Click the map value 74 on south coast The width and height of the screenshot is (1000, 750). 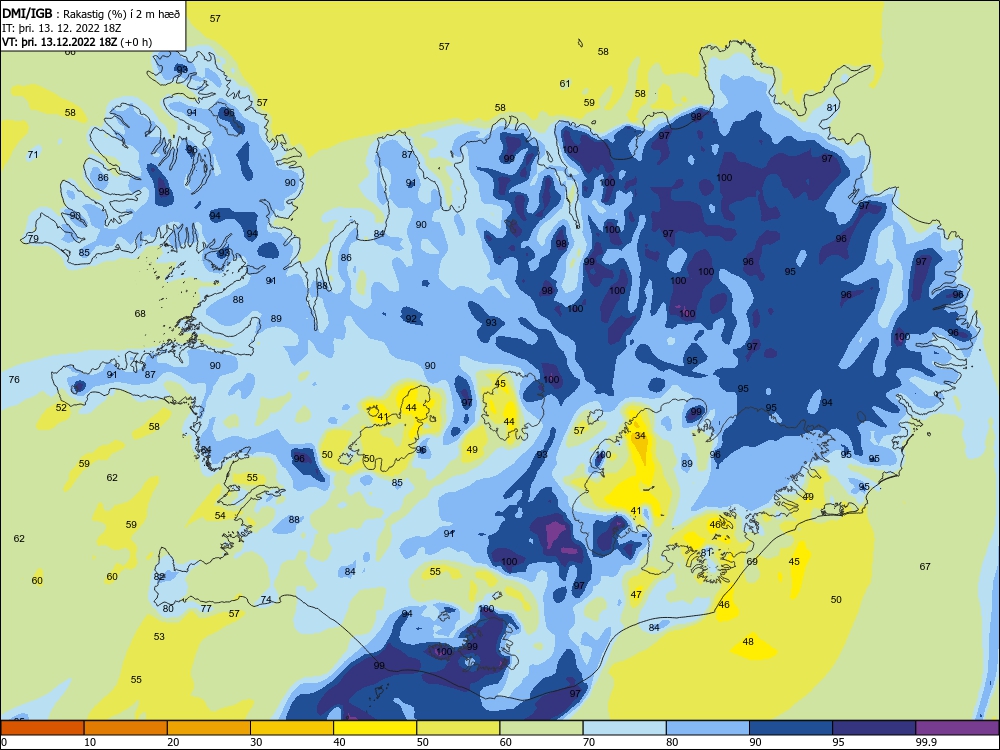[266, 599]
